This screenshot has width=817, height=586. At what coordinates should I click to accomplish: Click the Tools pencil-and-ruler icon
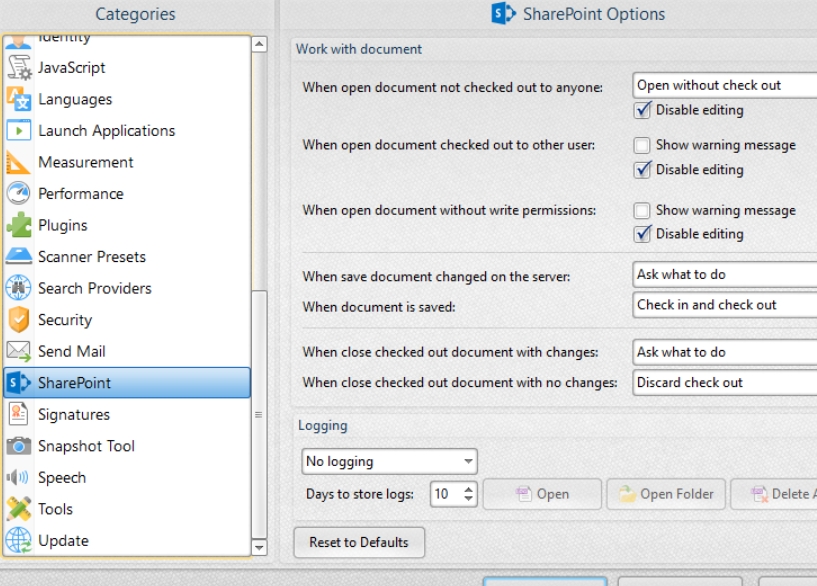(19, 509)
